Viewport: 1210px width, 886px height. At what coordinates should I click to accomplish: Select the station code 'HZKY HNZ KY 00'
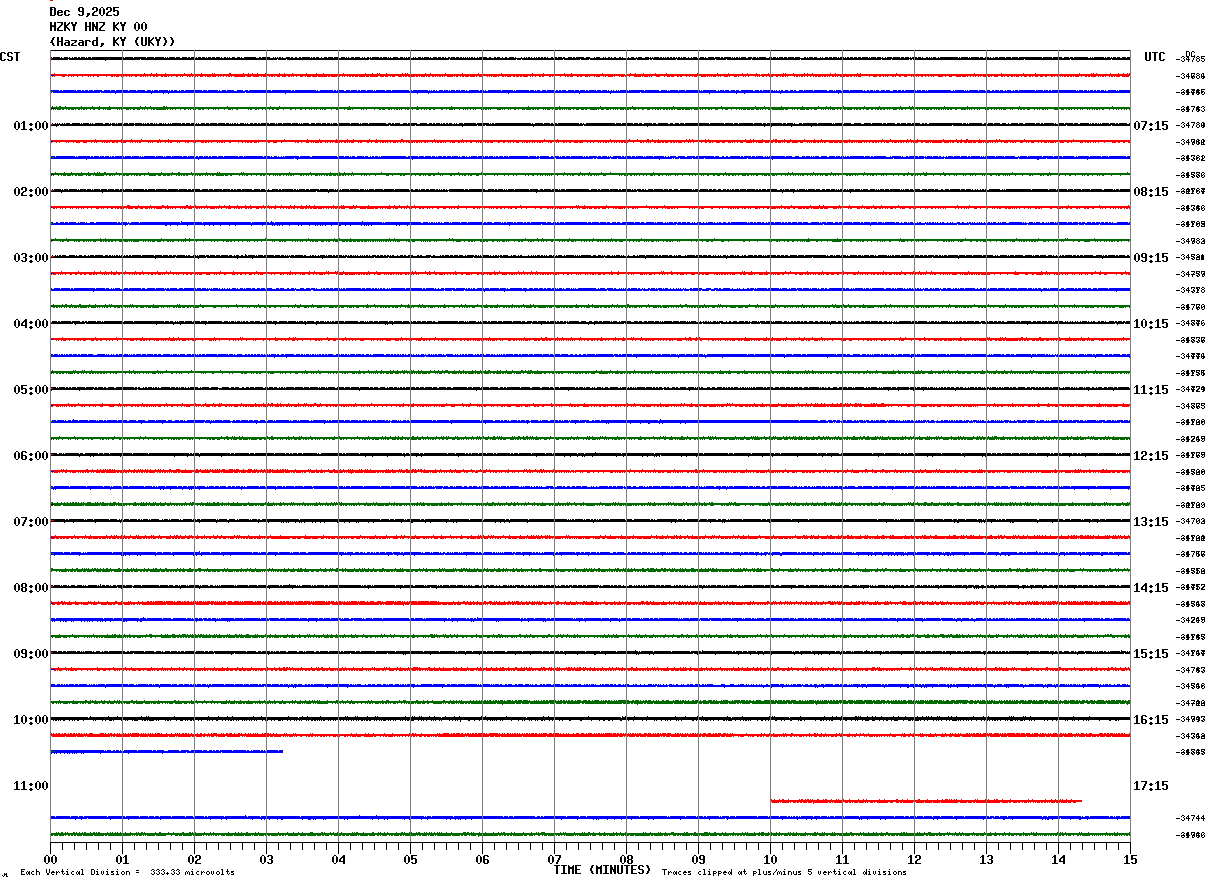(x=98, y=27)
